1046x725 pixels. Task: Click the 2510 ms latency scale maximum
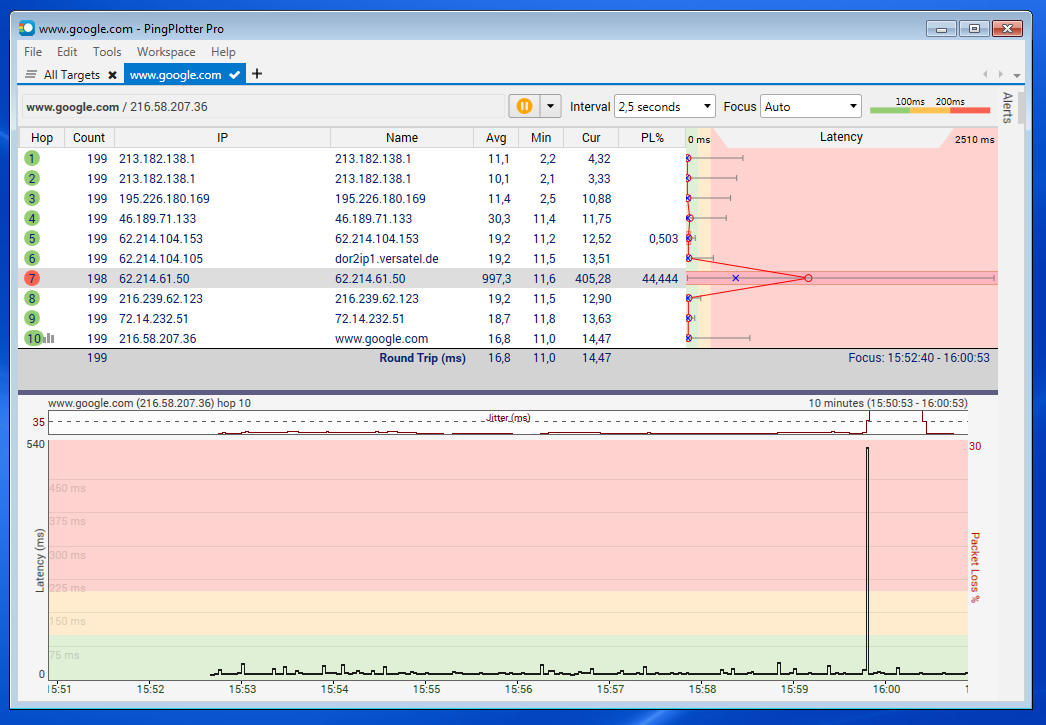point(974,139)
